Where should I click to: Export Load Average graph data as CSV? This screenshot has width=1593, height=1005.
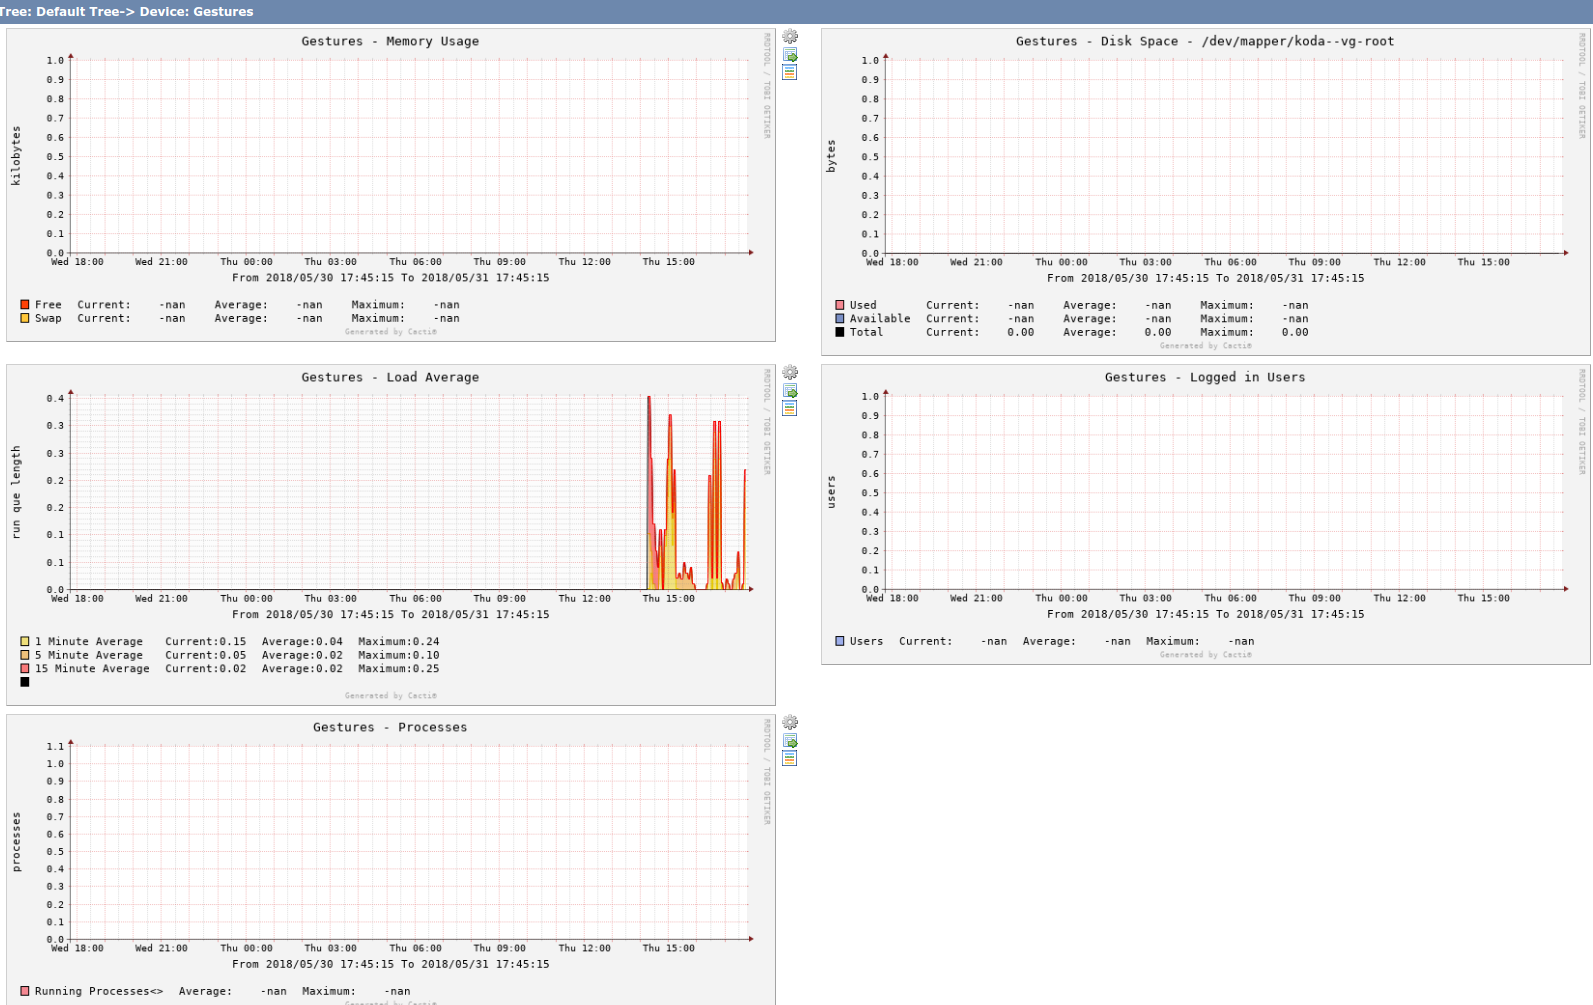pyautogui.click(x=790, y=391)
